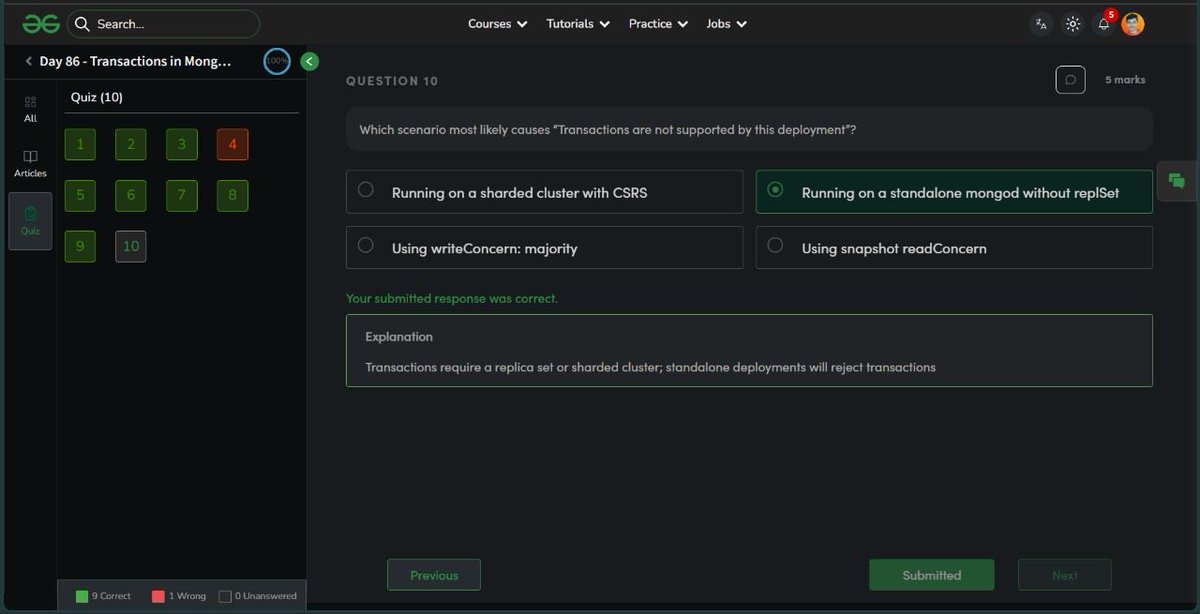Screen dimensions: 1200x614
Task: Expand the Tutorials dropdown
Action: coord(578,24)
